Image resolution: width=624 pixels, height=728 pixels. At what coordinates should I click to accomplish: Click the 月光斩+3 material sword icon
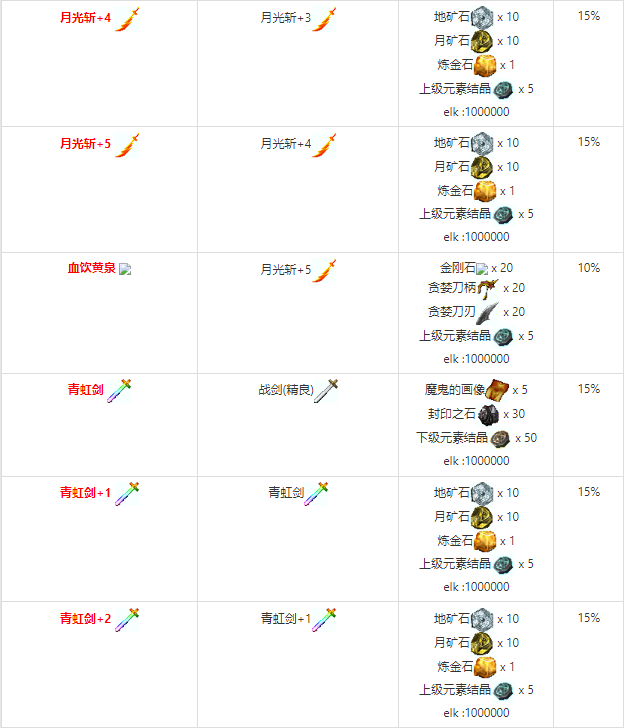coord(324,20)
